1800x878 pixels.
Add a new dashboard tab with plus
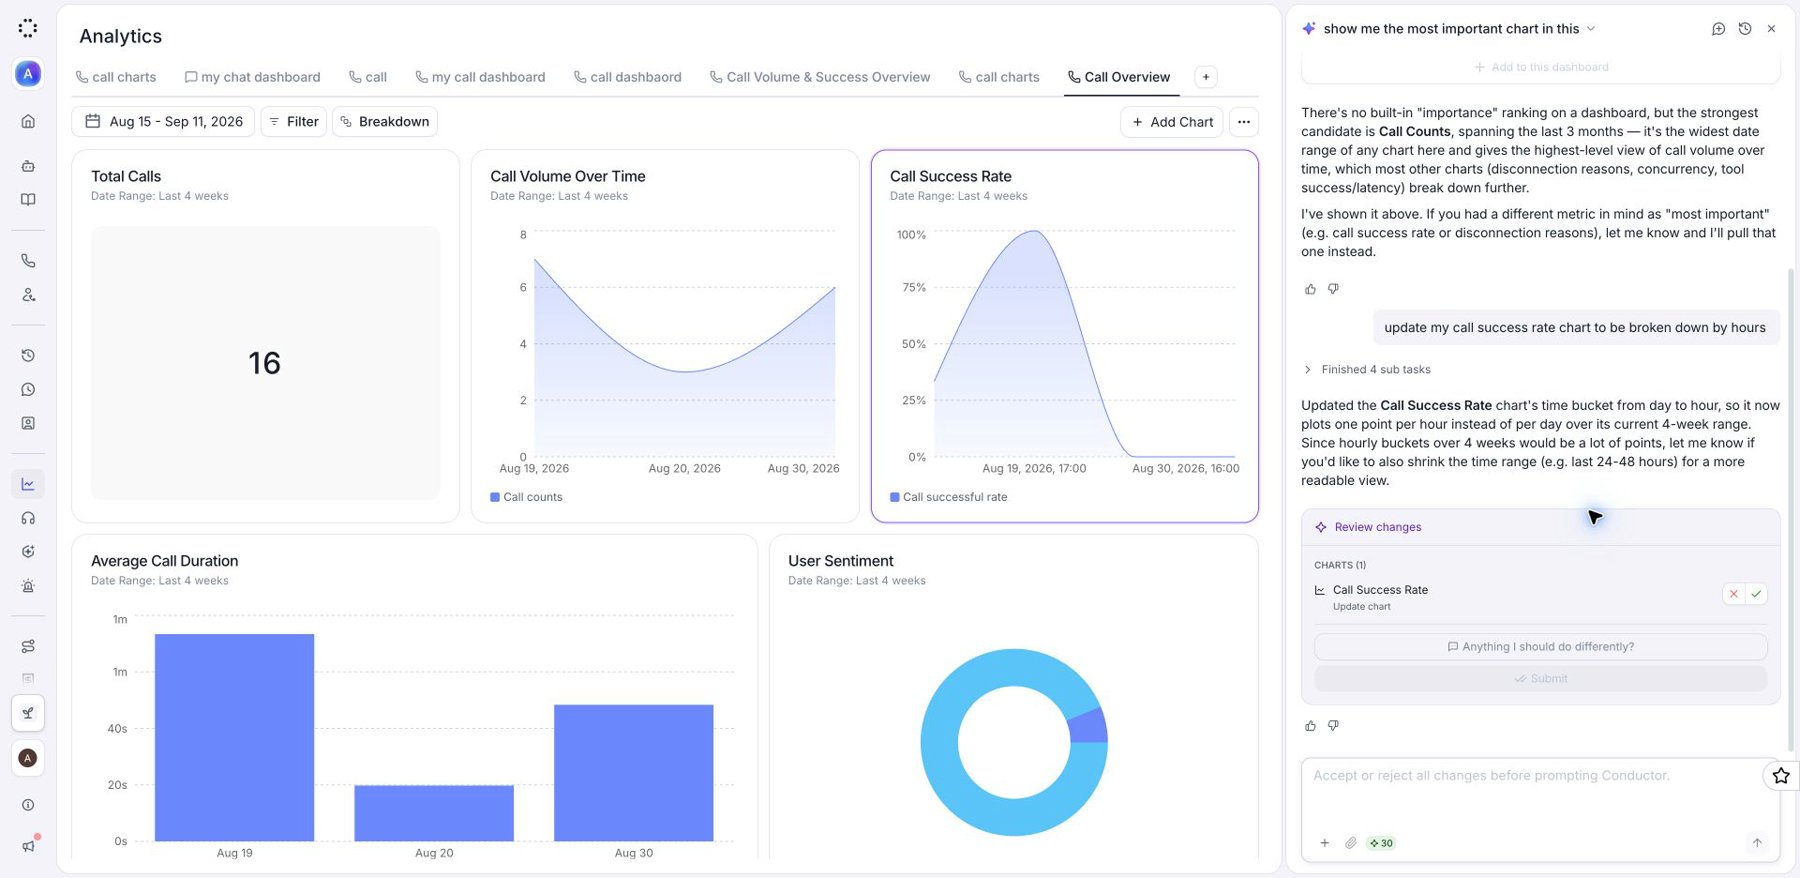(1206, 77)
